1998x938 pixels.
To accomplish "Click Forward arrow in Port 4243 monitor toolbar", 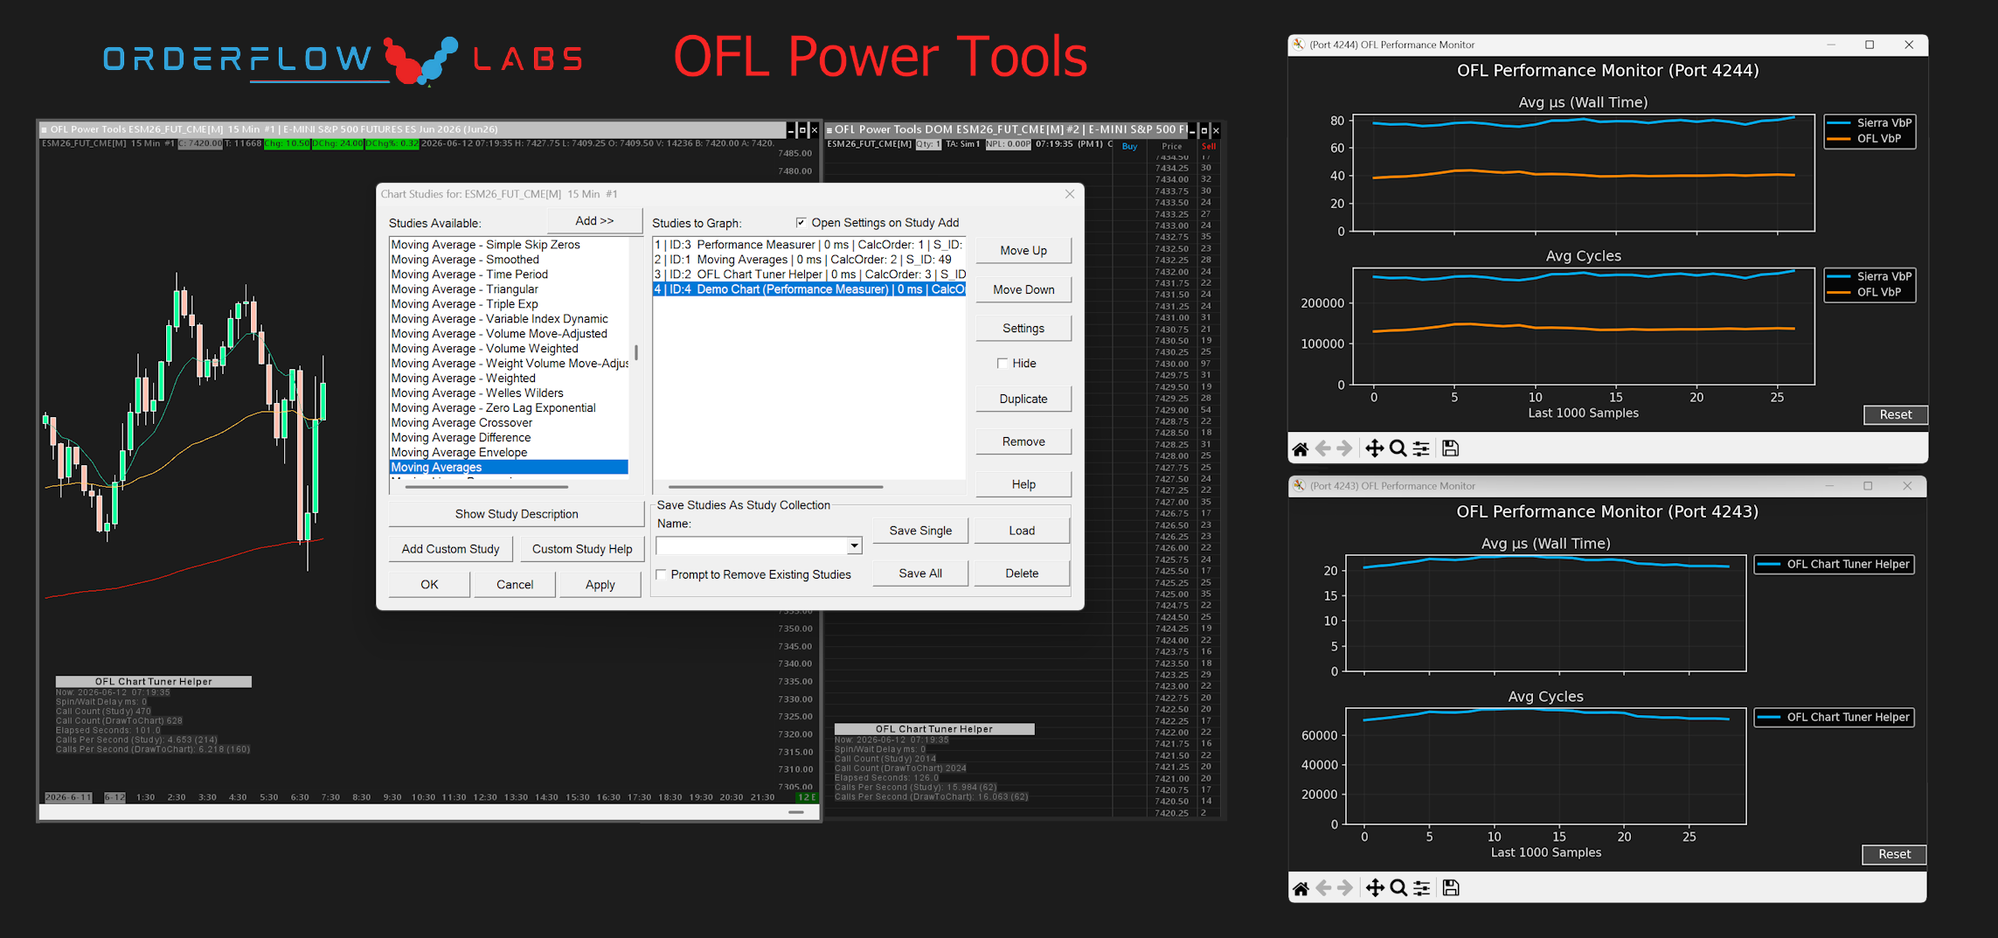I will pyautogui.click(x=1345, y=888).
